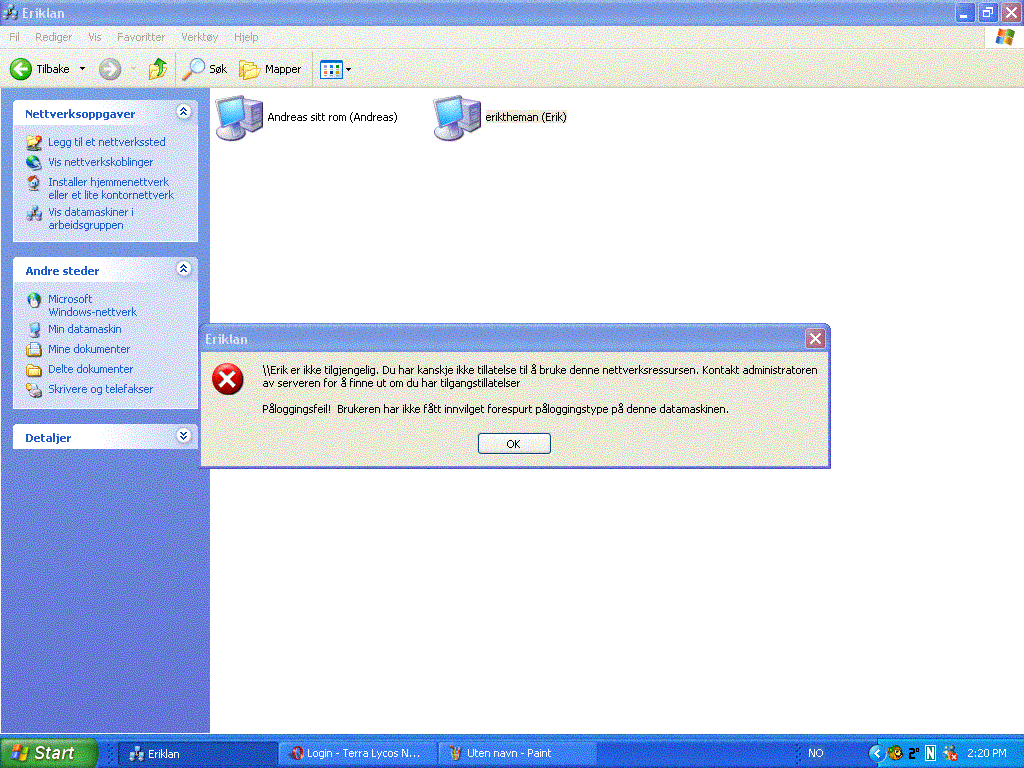The height and width of the screenshot is (768, 1024).
Task: Click the Microsoft Windows network icon
Action: (34, 300)
